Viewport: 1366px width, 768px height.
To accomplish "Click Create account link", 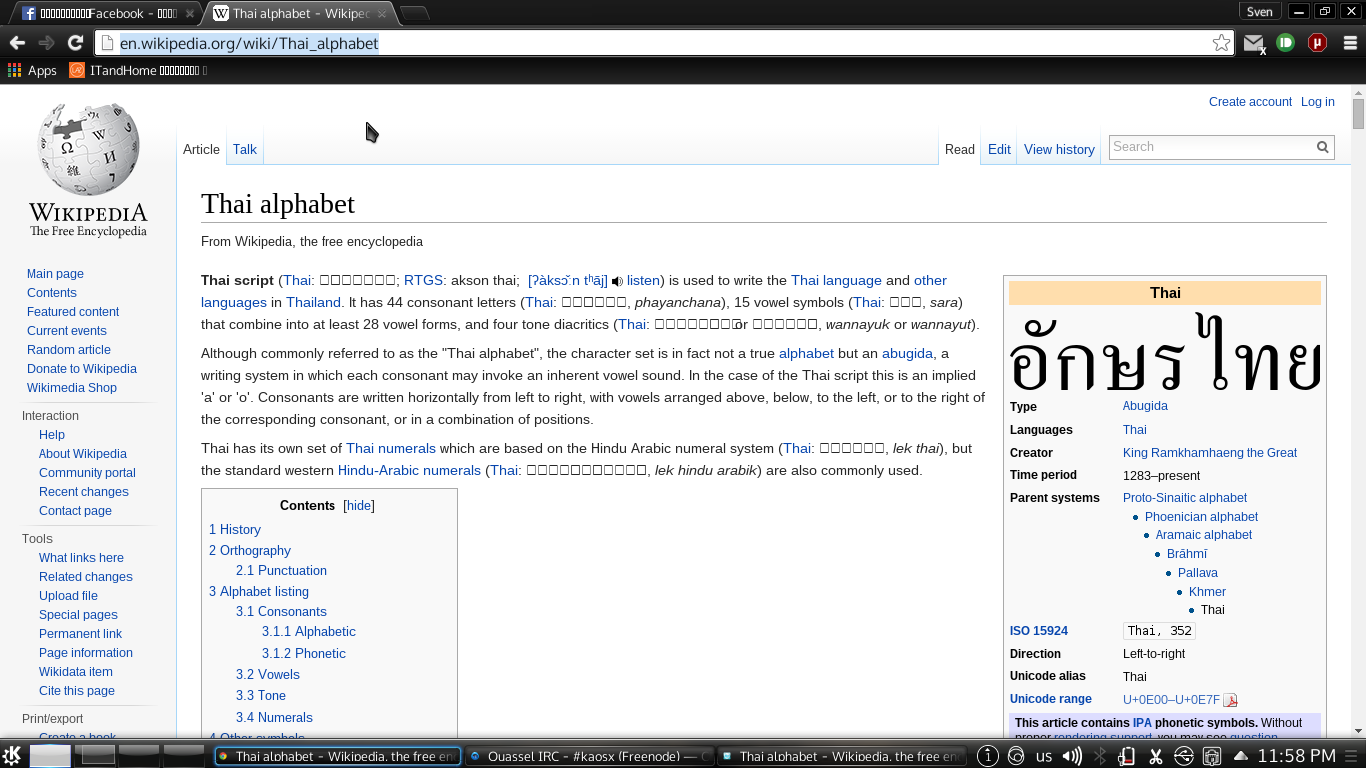I will click(1250, 102).
